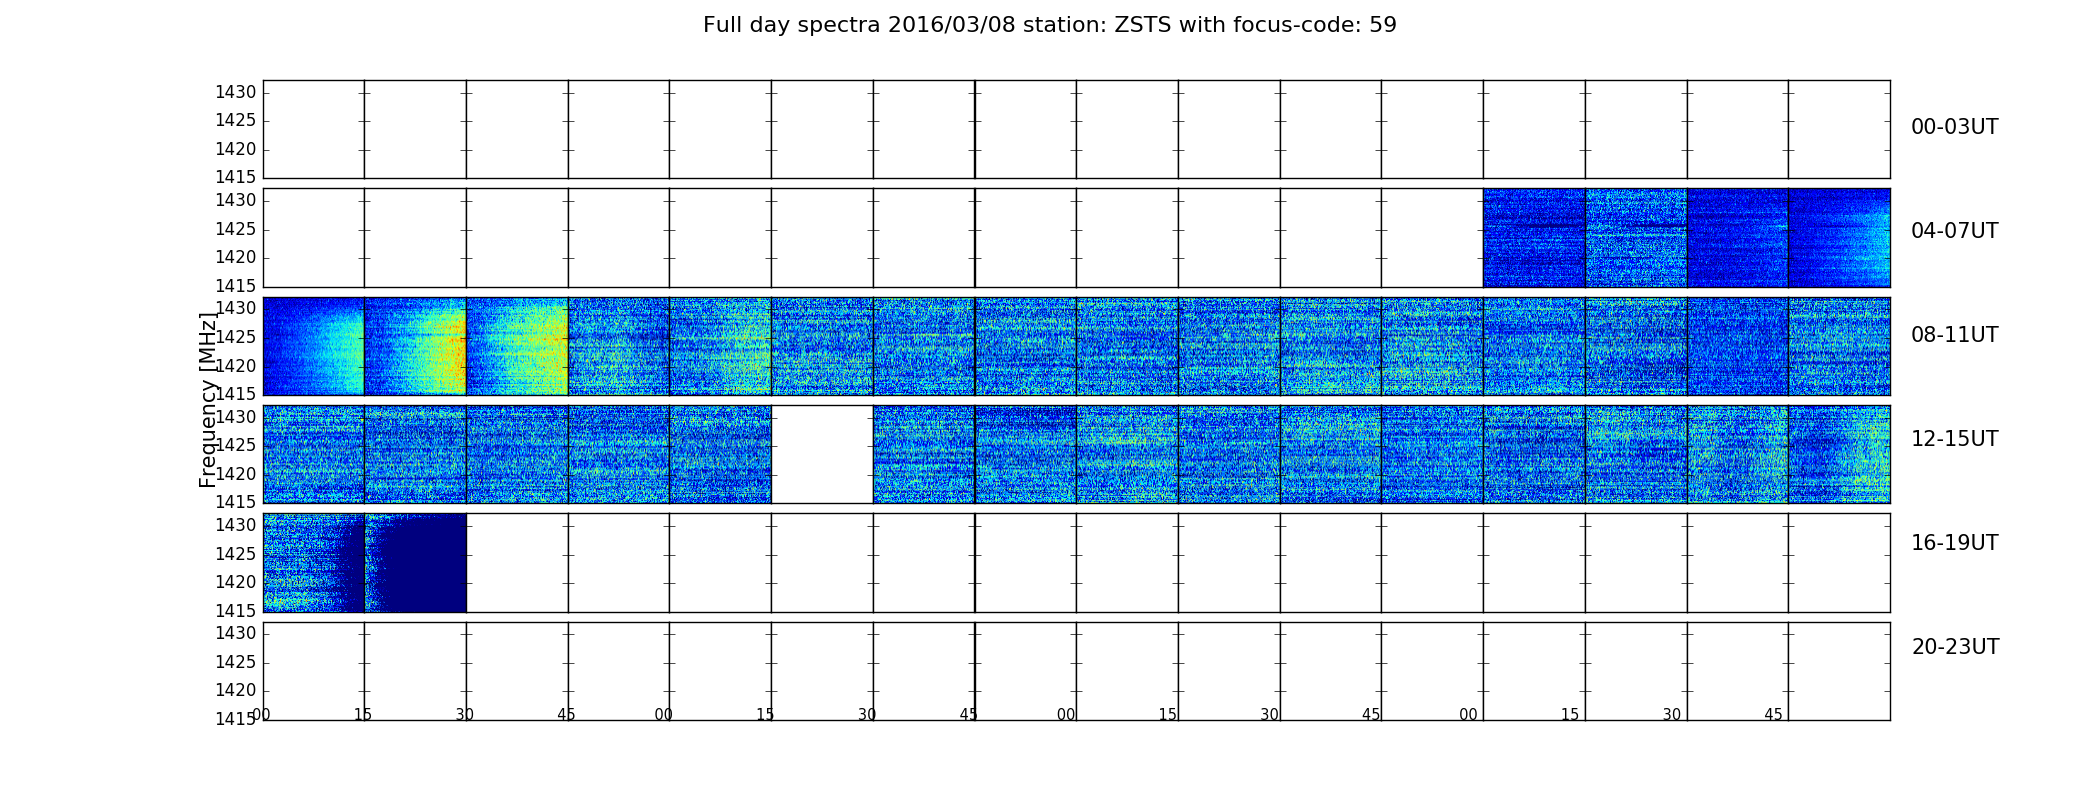Click the 1430 tick of the 20-23UT row
Viewport: 2100px width, 800px height.
point(236,634)
